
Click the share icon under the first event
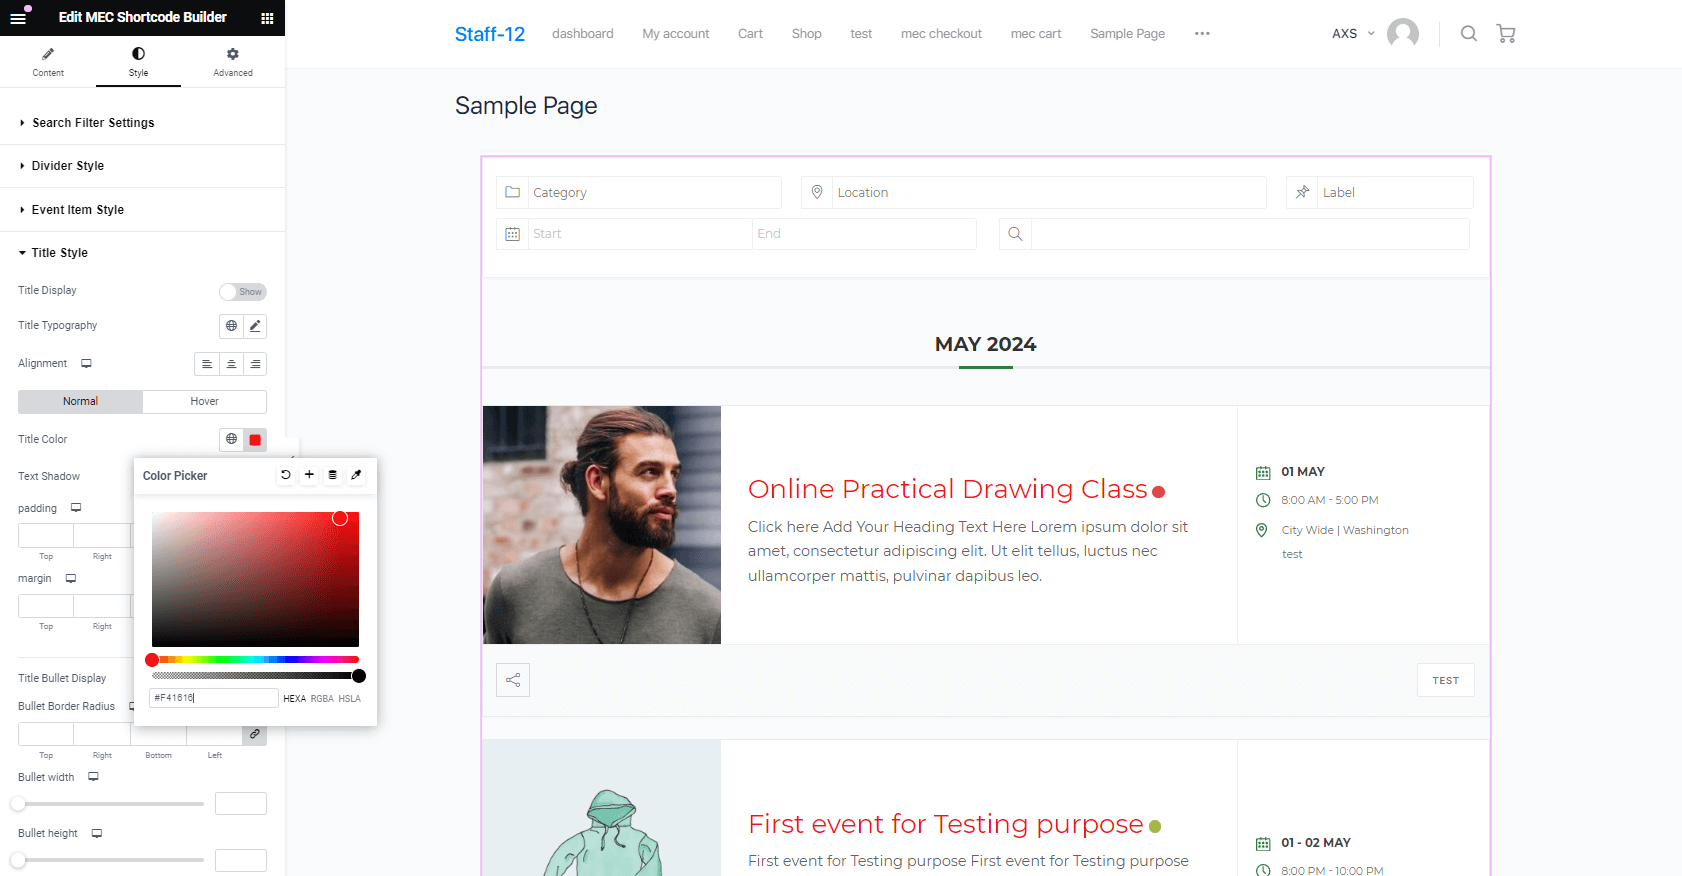point(513,680)
